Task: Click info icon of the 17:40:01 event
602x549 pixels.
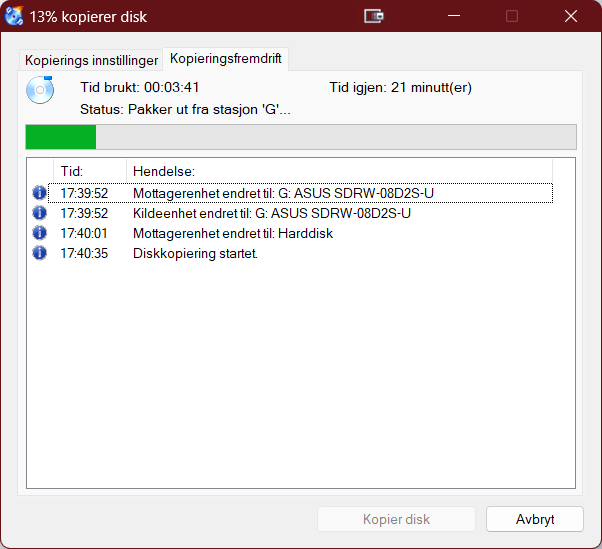Action: click(x=39, y=233)
